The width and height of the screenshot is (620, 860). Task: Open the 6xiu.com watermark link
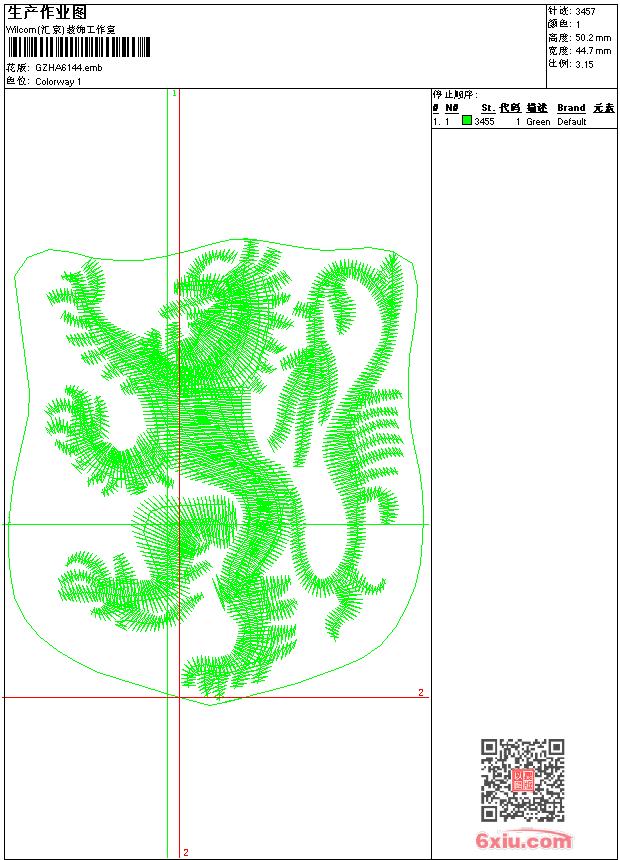coord(523,841)
